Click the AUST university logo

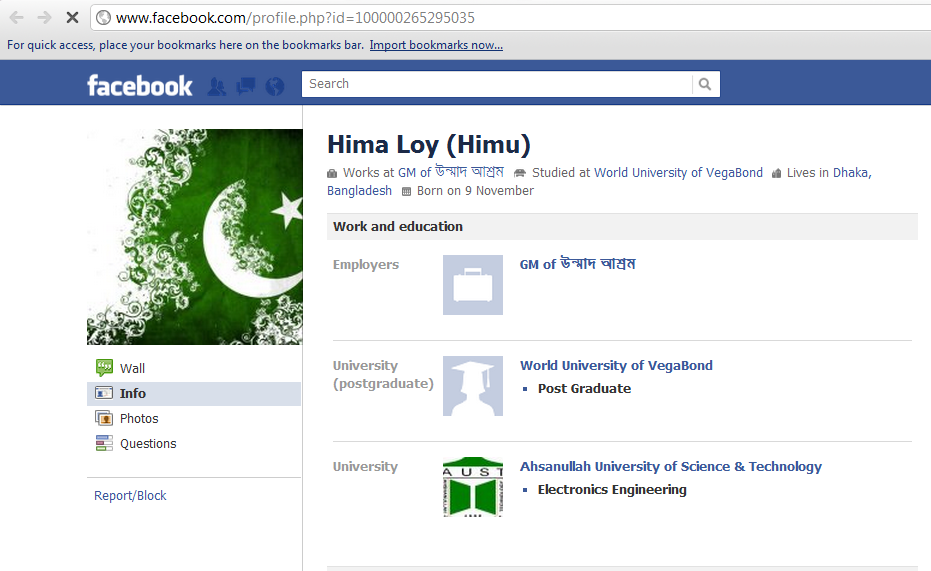[473, 487]
